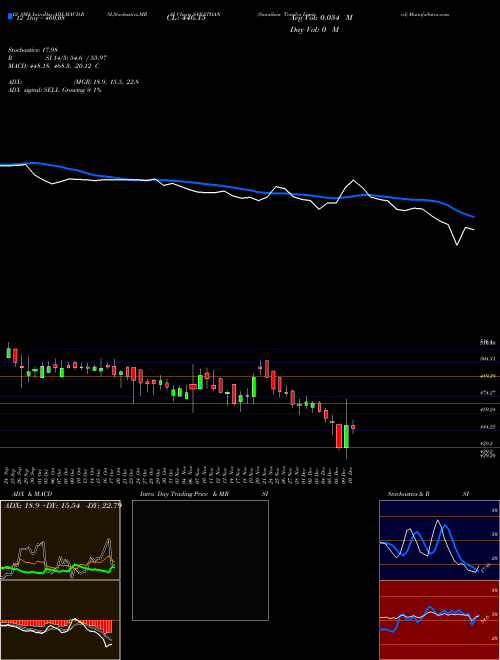Click the 'CL: 446.15' closing price text
The width and height of the screenshot is (500, 660).
click(186, 18)
